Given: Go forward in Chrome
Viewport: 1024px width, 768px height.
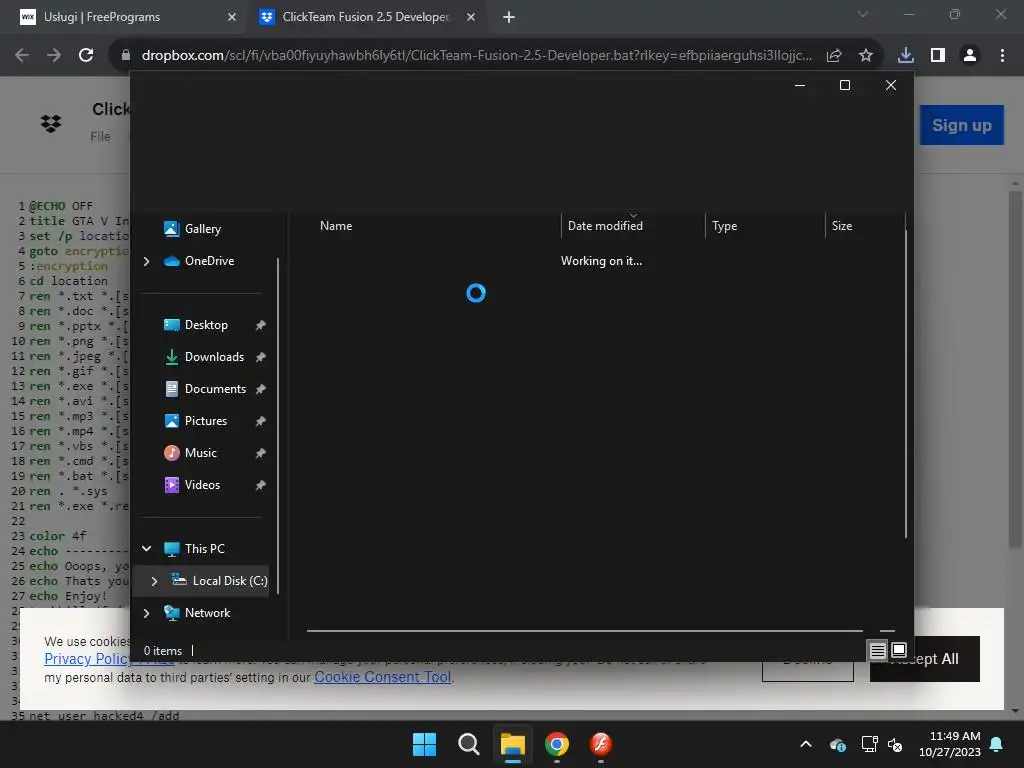Looking at the screenshot, I should click(54, 56).
